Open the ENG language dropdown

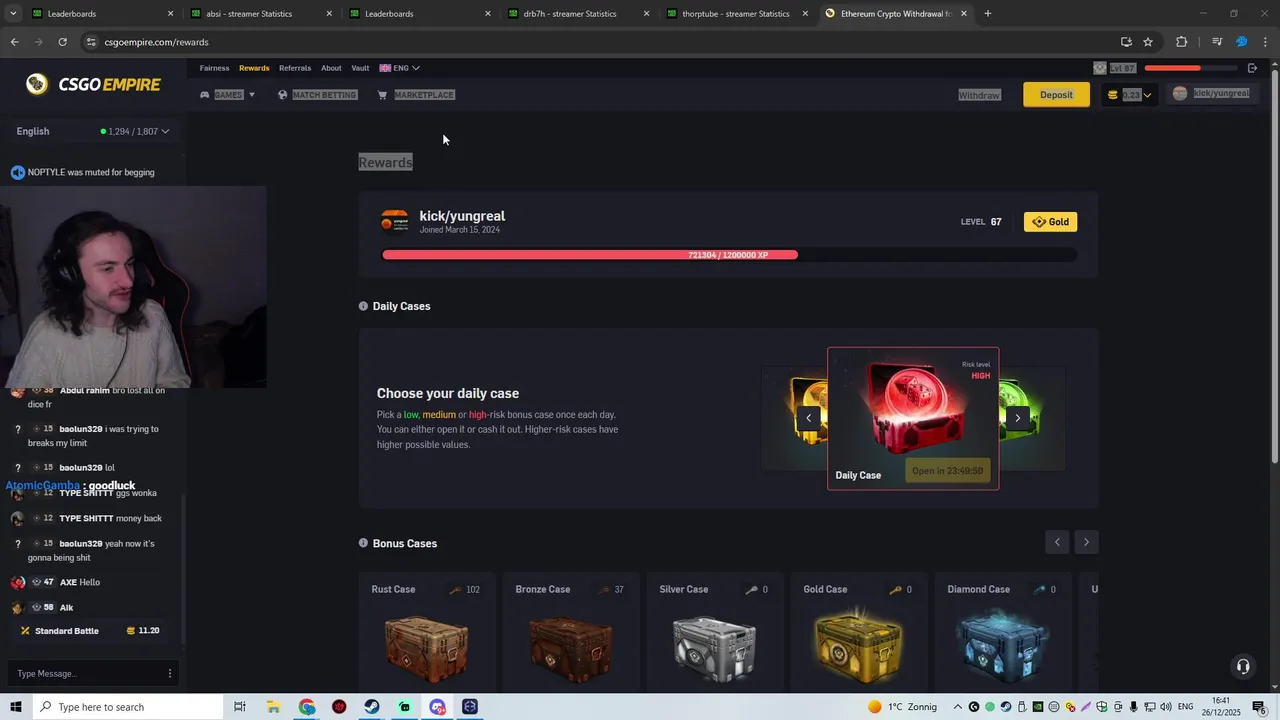(x=399, y=68)
